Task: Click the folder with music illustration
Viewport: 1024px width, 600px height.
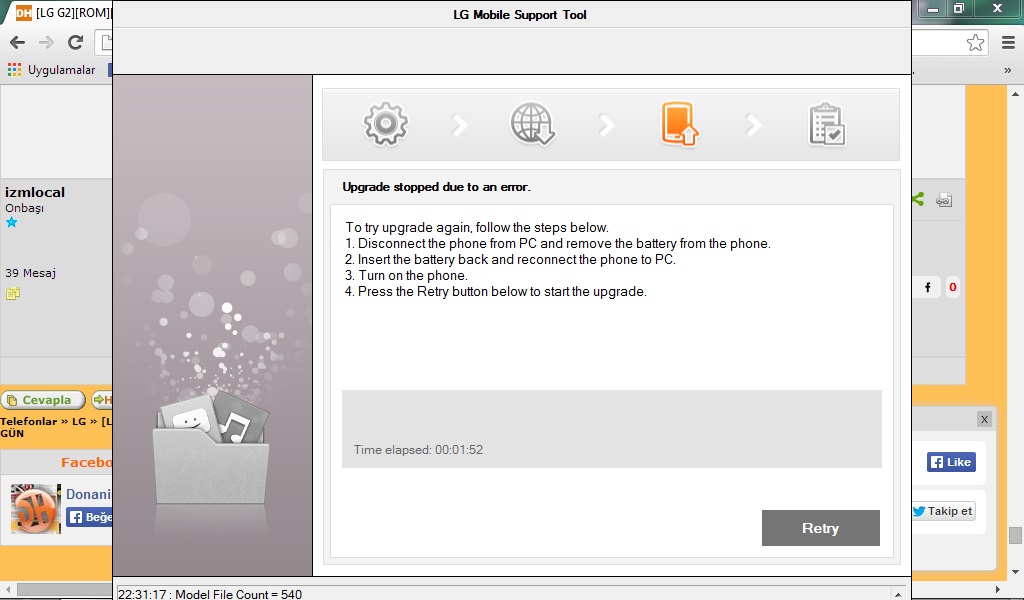Action: pos(212,447)
